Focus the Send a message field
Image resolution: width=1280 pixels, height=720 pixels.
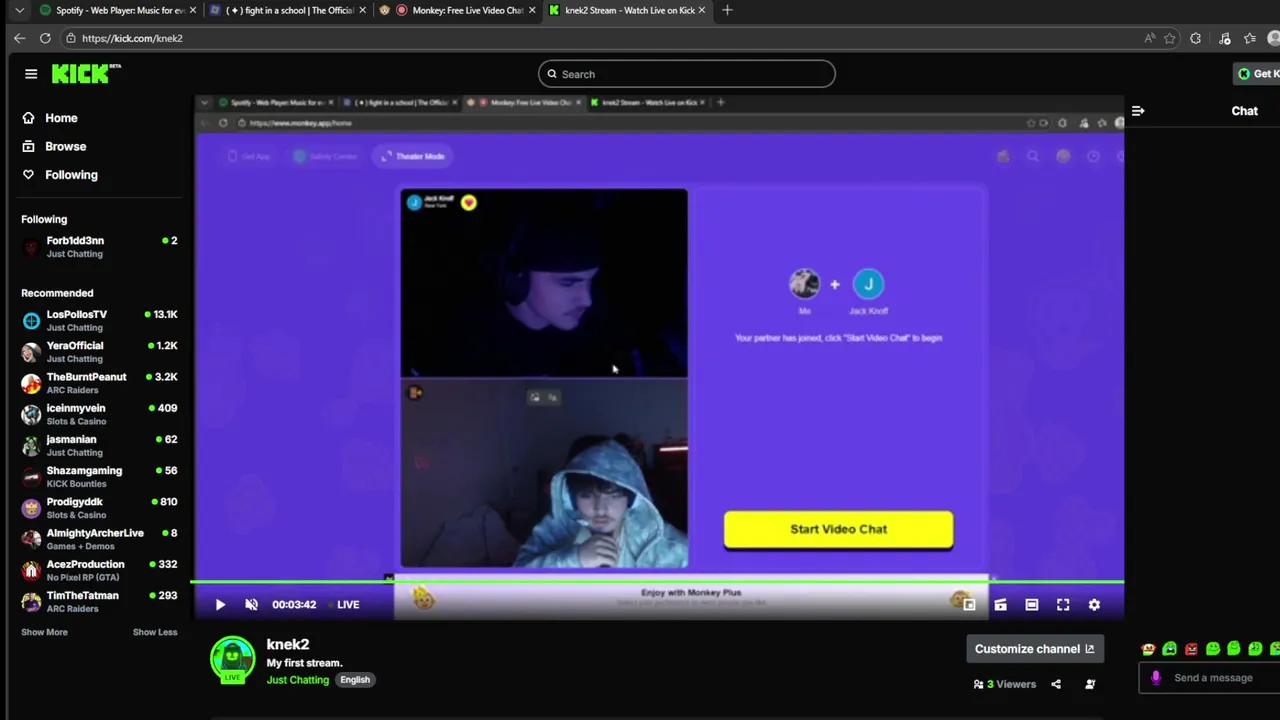coord(1212,678)
